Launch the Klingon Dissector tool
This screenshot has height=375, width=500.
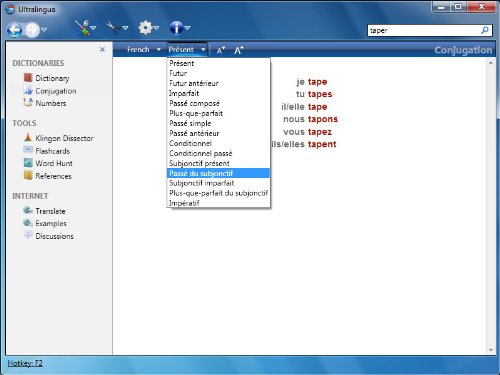tap(64, 138)
